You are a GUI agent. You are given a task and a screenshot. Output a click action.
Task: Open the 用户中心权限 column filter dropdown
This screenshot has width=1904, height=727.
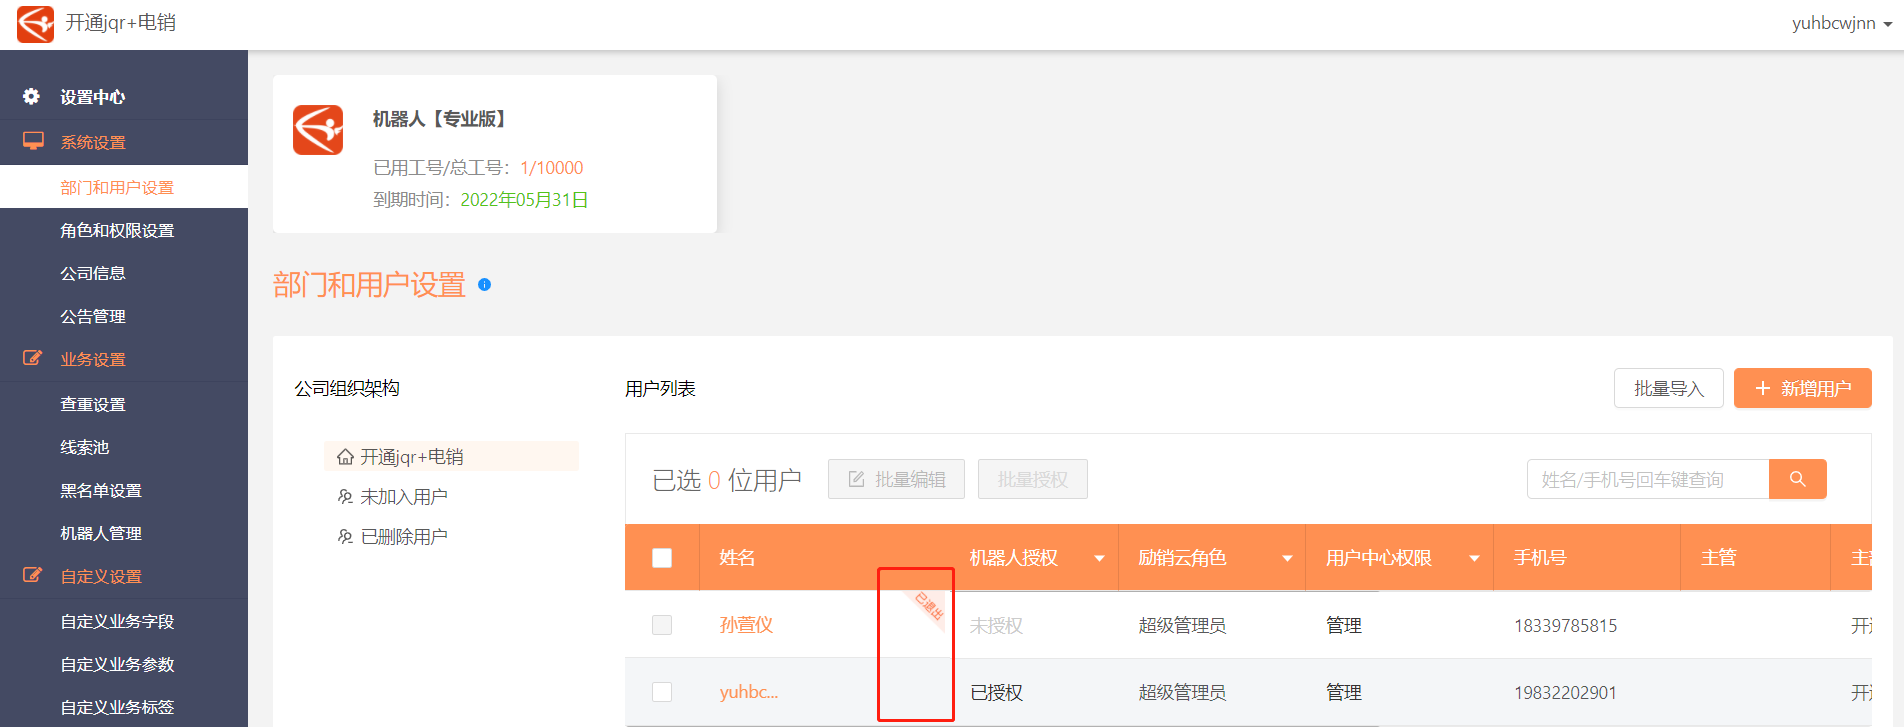click(x=1474, y=558)
